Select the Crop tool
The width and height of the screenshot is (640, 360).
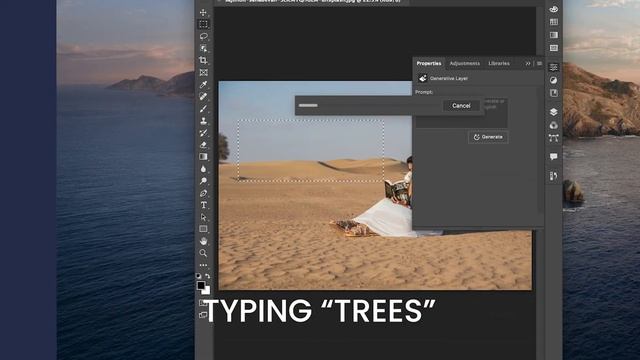[203, 60]
